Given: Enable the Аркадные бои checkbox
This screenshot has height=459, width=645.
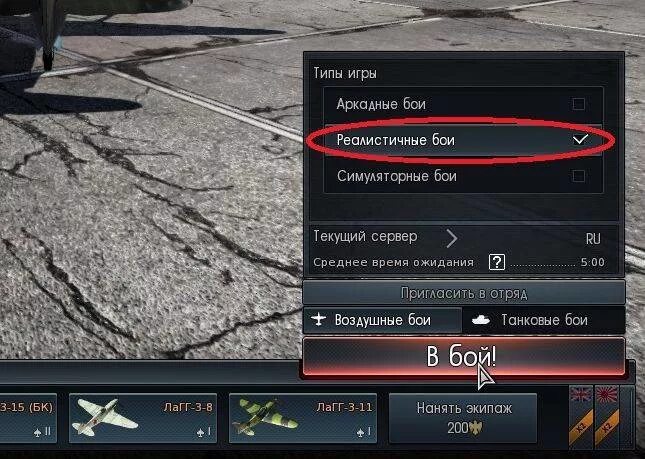Looking at the screenshot, I should pyautogui.click(x=579, y=104).
